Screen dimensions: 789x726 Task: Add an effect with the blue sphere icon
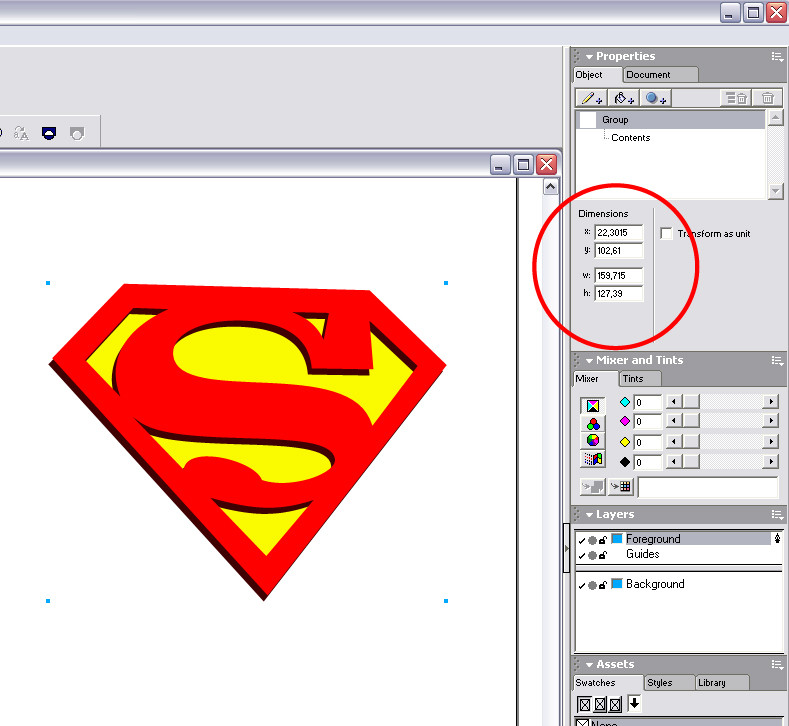[655, 98]
